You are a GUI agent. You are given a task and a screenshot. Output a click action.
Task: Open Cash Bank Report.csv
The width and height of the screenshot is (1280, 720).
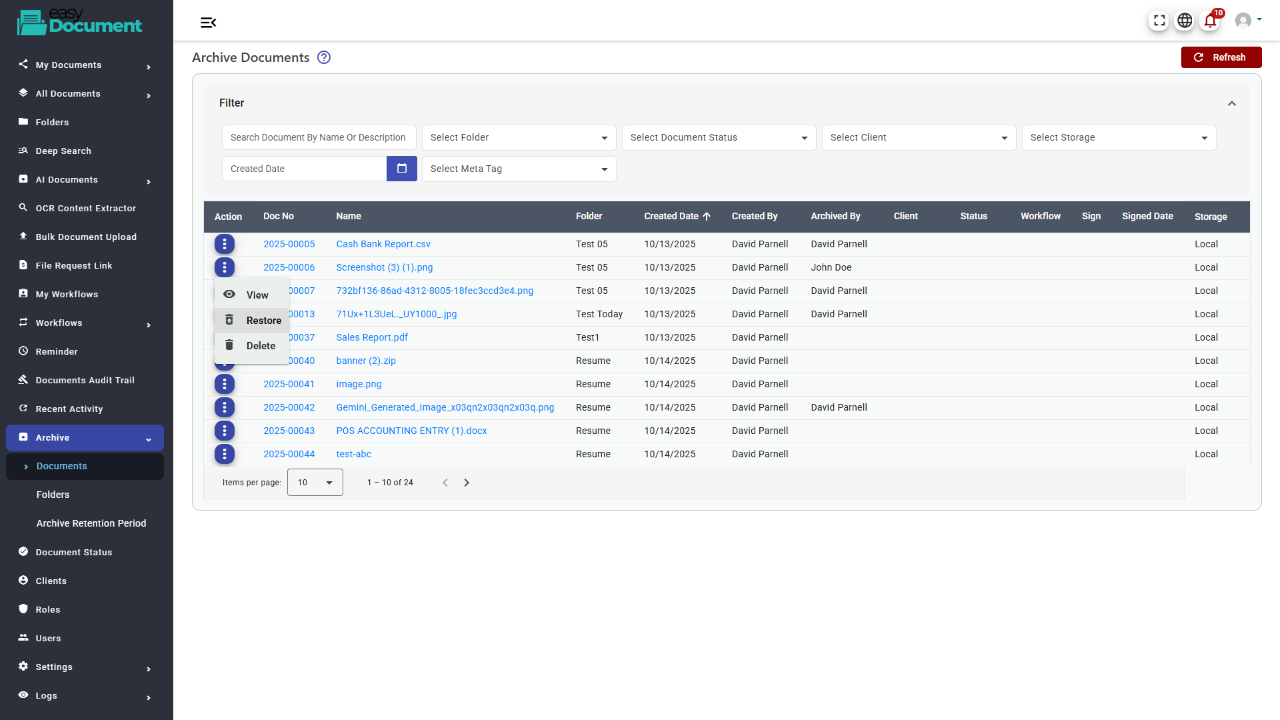pyautogui.click(x=383, y=244)
